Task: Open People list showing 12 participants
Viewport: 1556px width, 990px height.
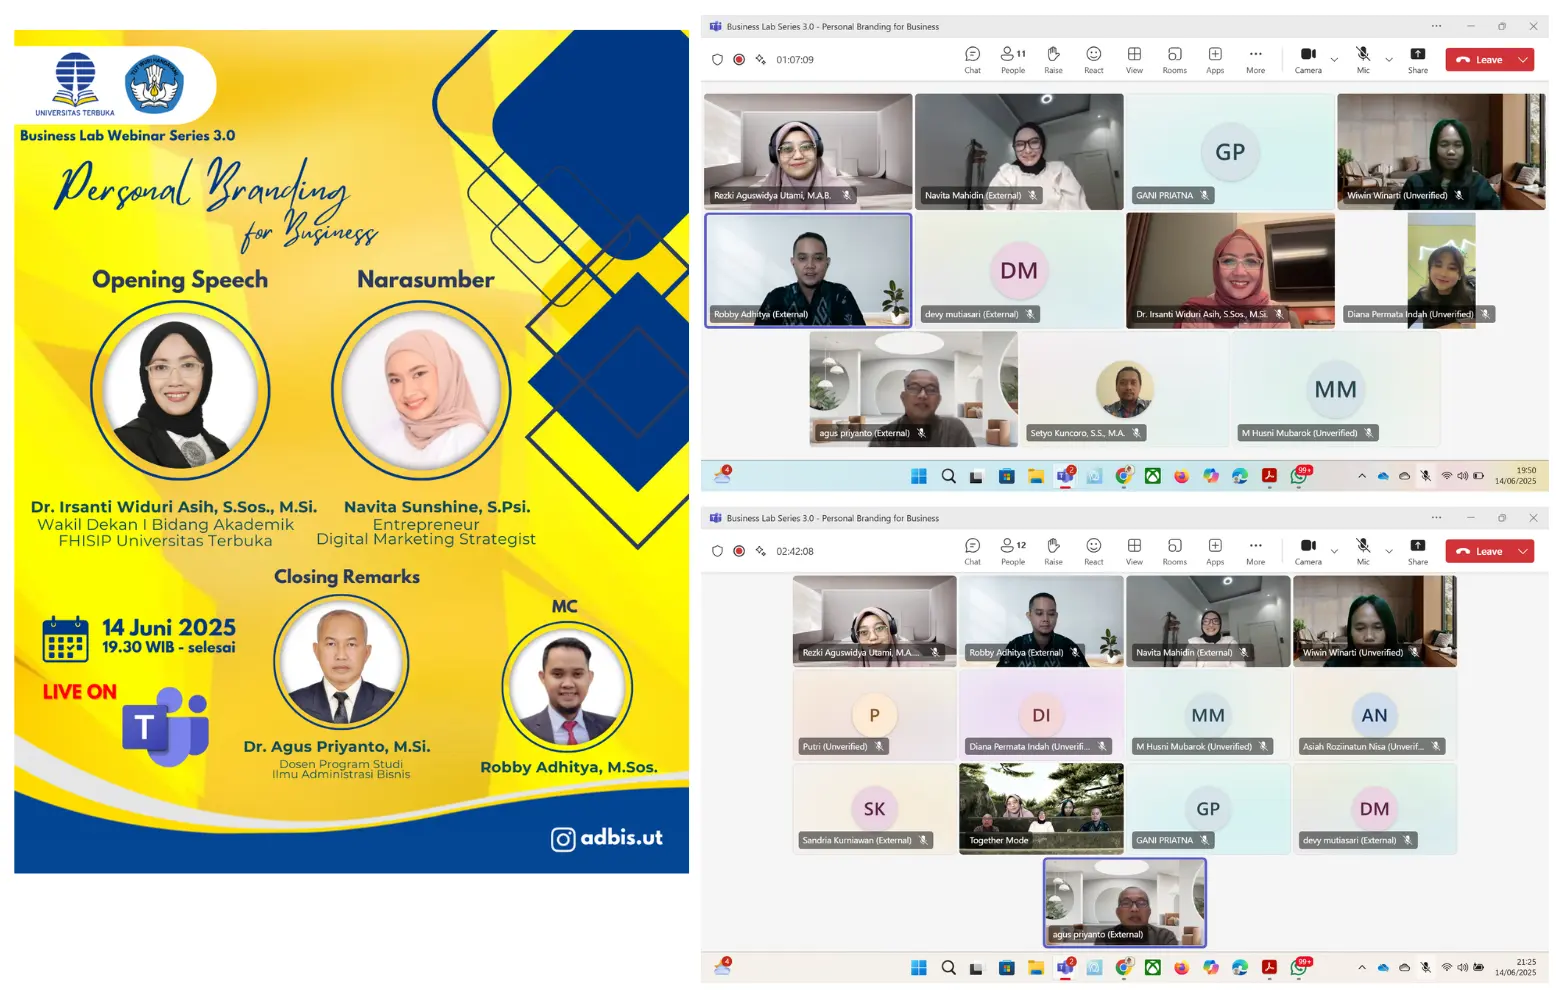Action: pyautogui.click(x=1013, y=551)
